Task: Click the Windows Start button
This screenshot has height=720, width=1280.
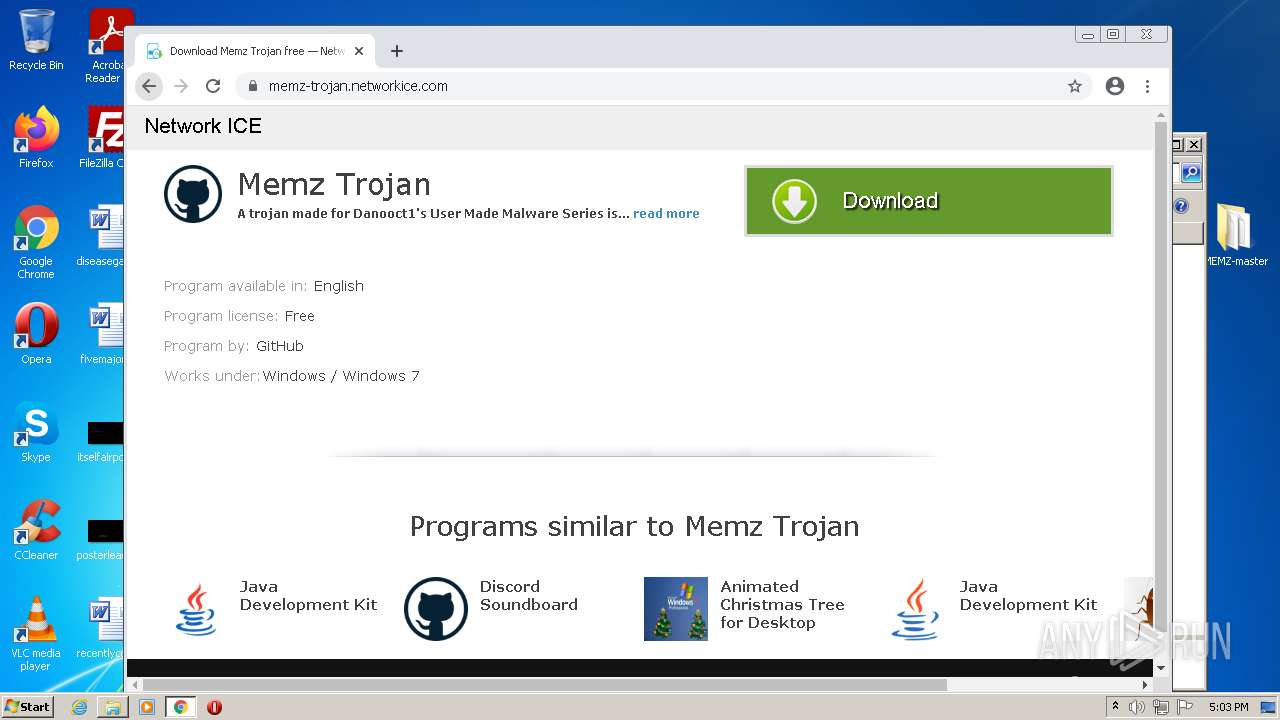Action: (x=27, y=707)
